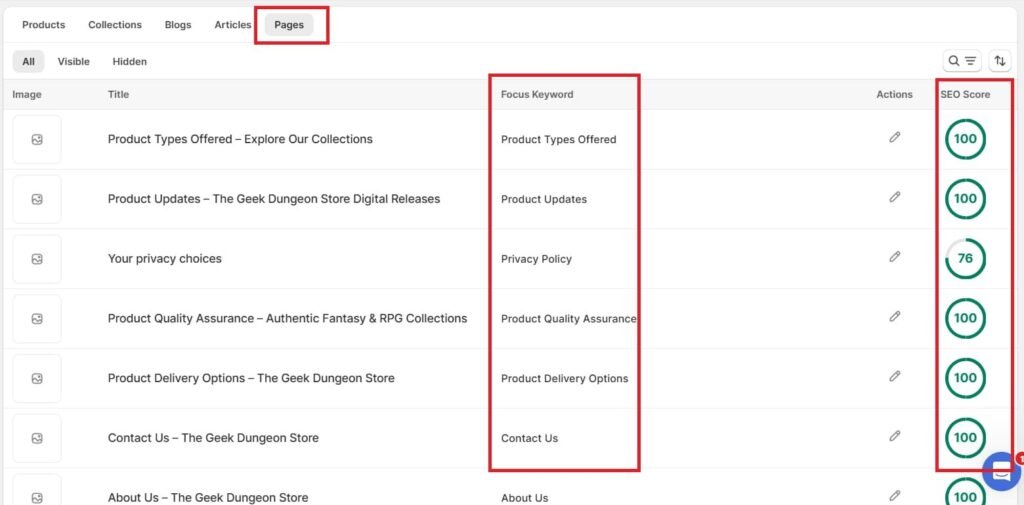
Task: Select the Pages tab
Action: pos(289,25)
